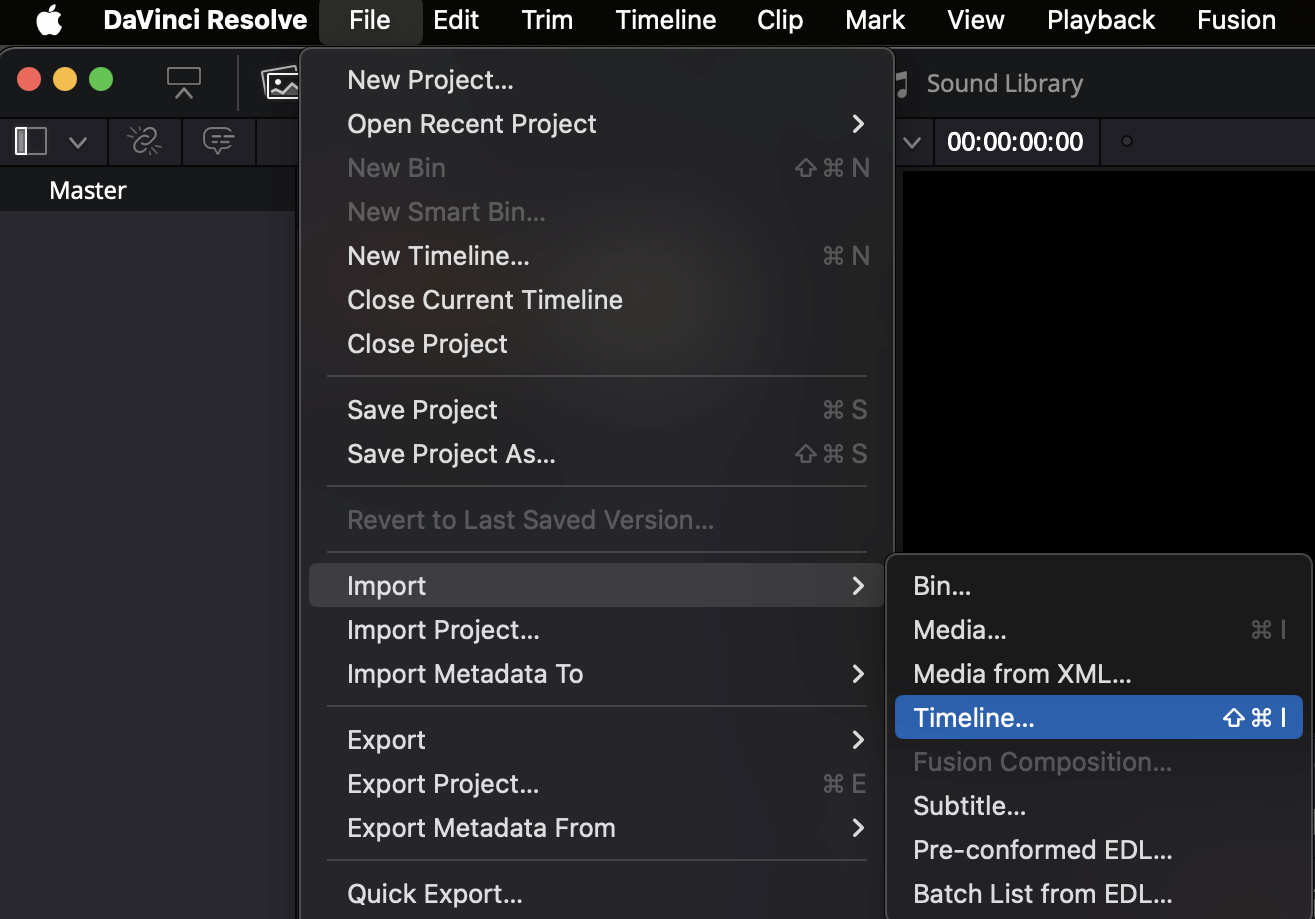
Task: Select Close Current Timeline
Action: [x=596, y=300]
